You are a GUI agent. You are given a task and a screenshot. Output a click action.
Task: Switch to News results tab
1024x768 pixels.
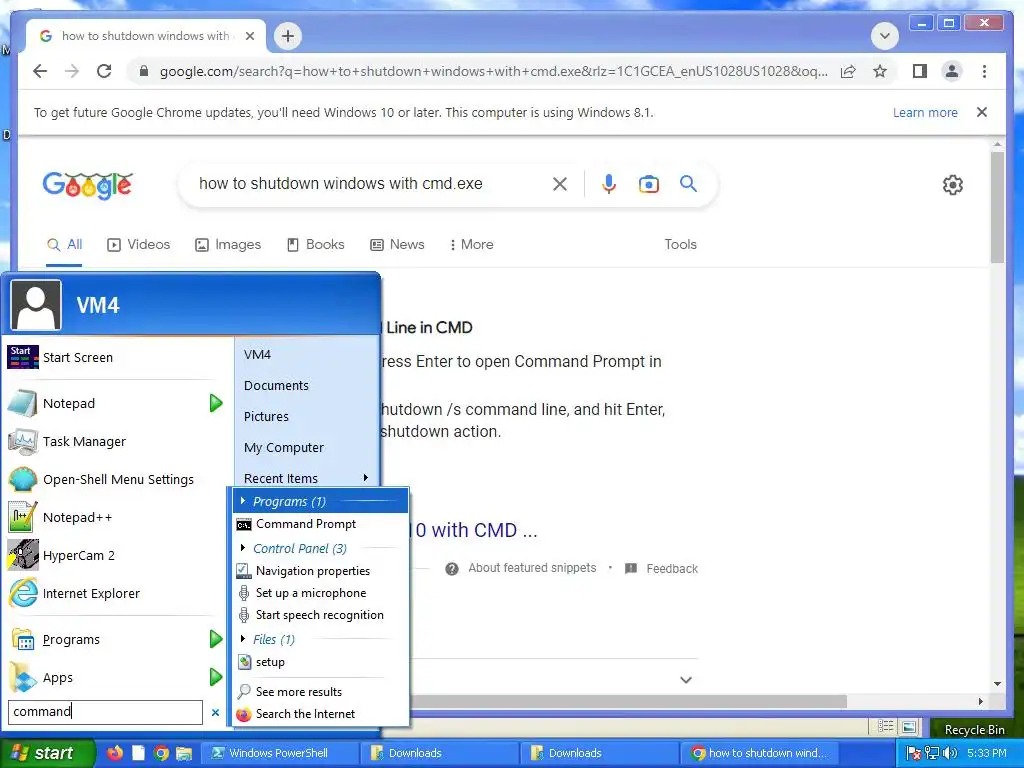[x=397, y=244]
